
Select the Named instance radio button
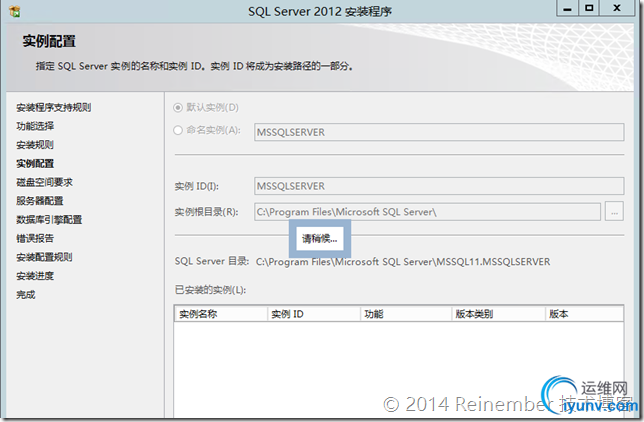pyautogui.click(x=178, y=130)
